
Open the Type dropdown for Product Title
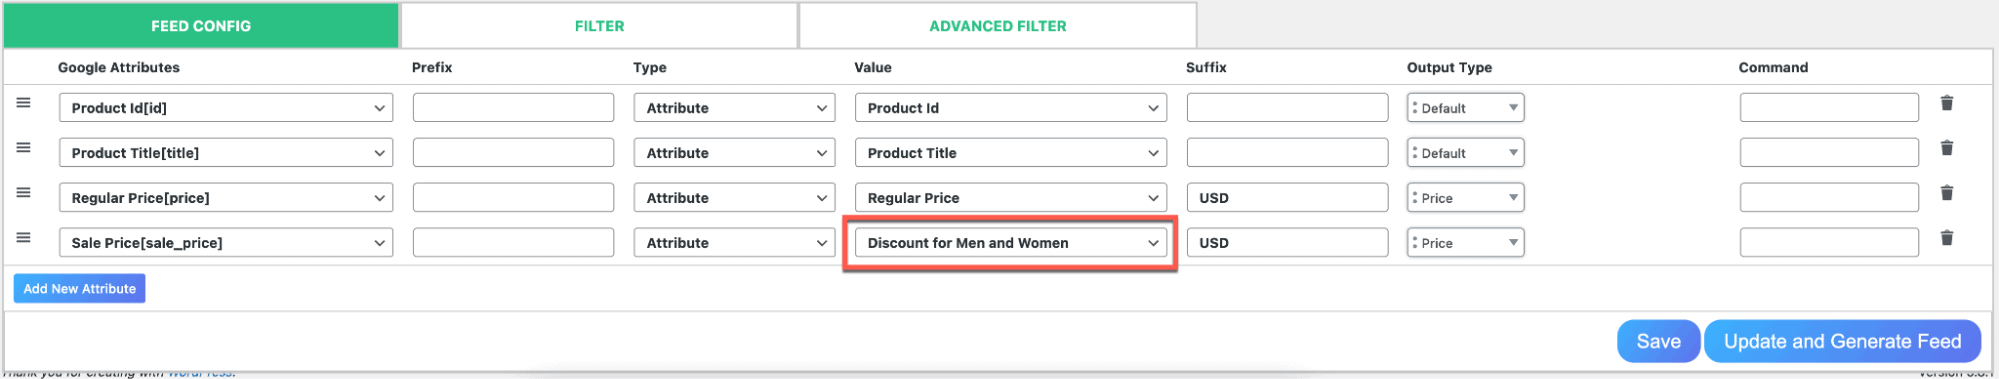click(734, 153)
